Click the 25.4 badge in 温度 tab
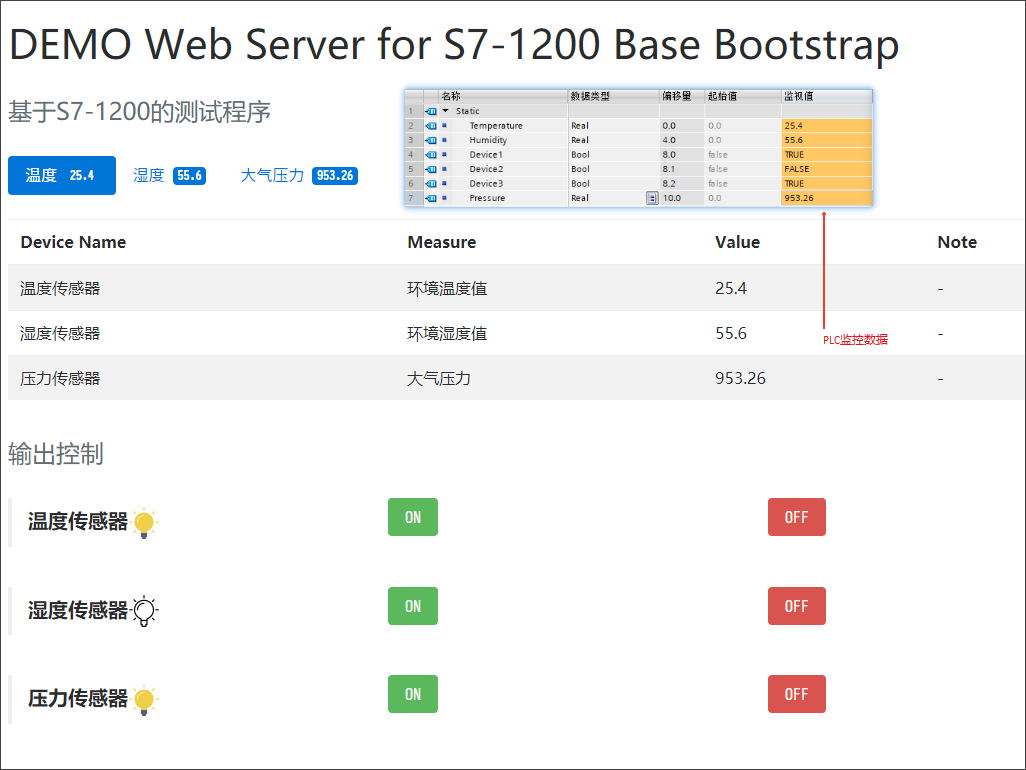 [82, 175]
